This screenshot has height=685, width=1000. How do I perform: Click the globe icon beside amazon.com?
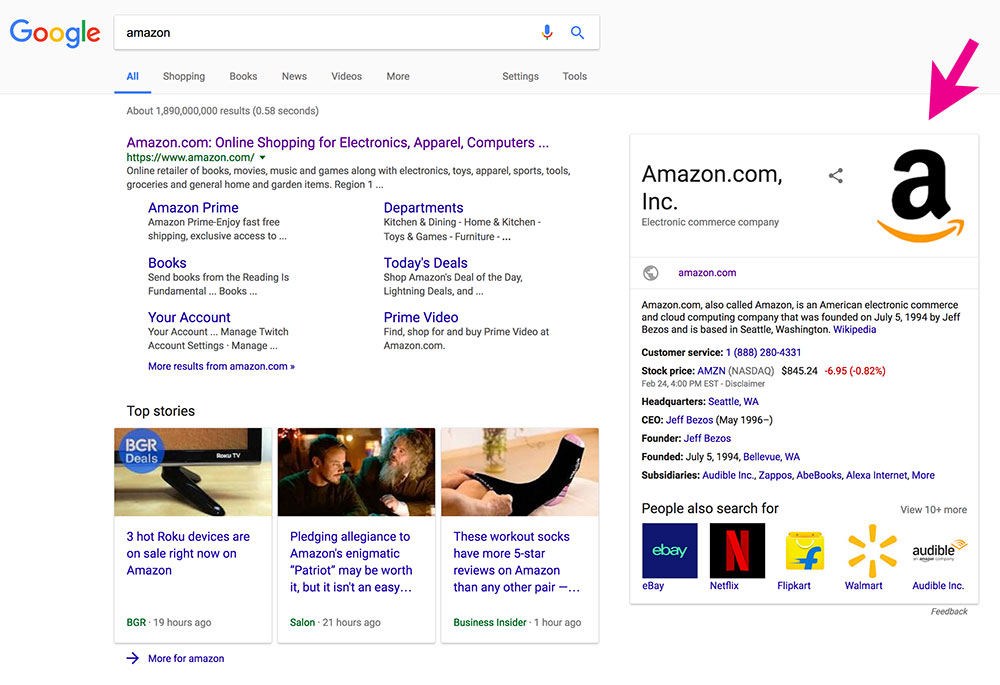pyautogui.click(x=651, y=273)
